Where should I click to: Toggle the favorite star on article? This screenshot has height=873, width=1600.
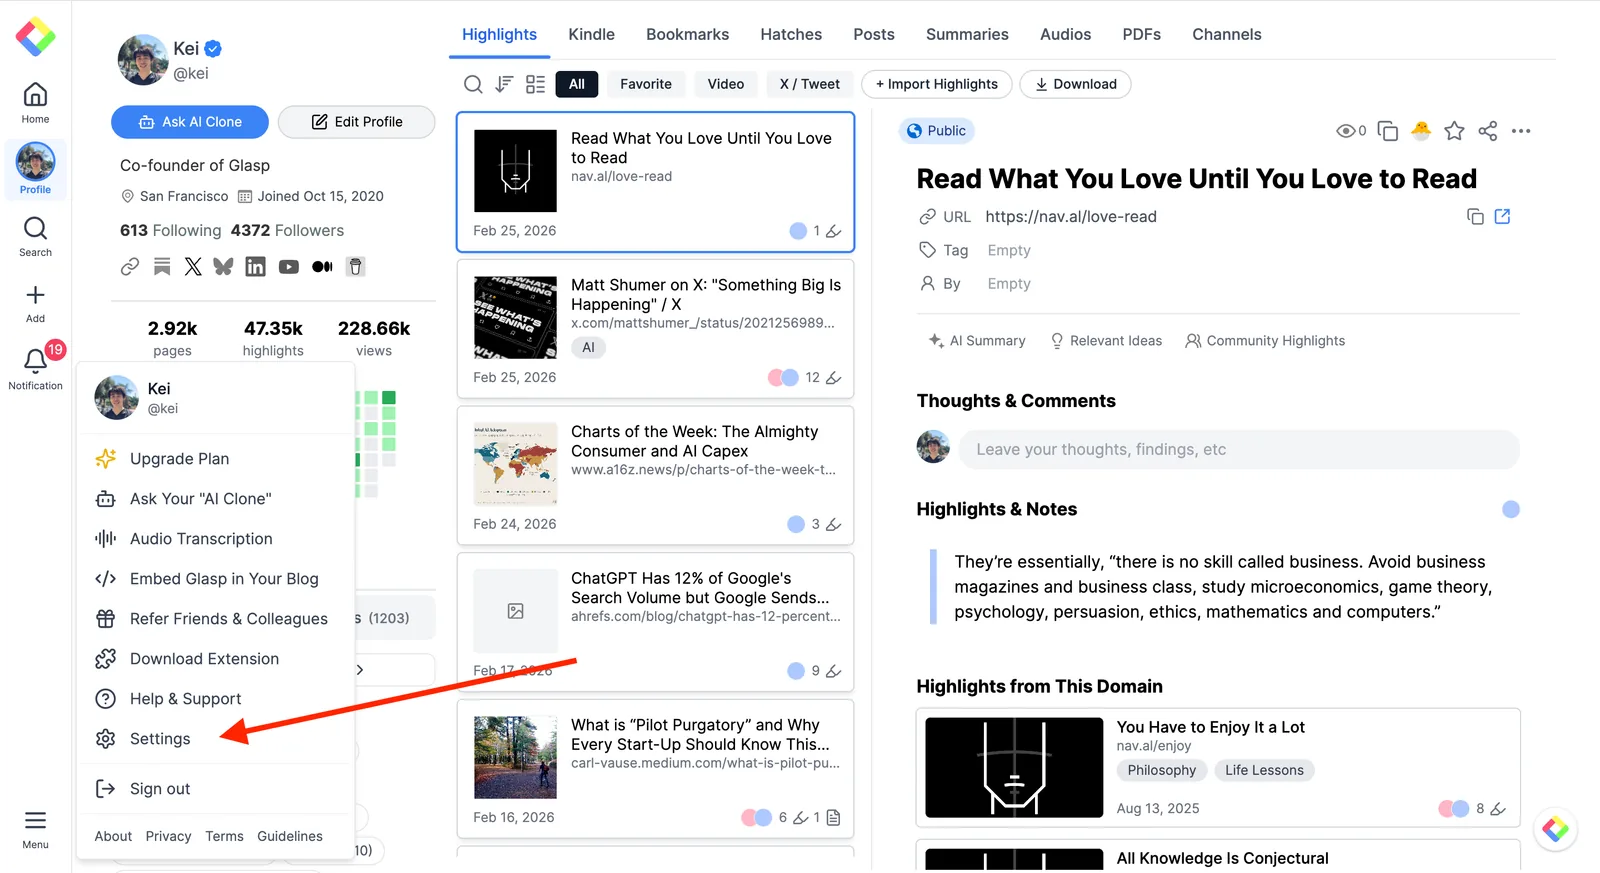pos(1454,131)
